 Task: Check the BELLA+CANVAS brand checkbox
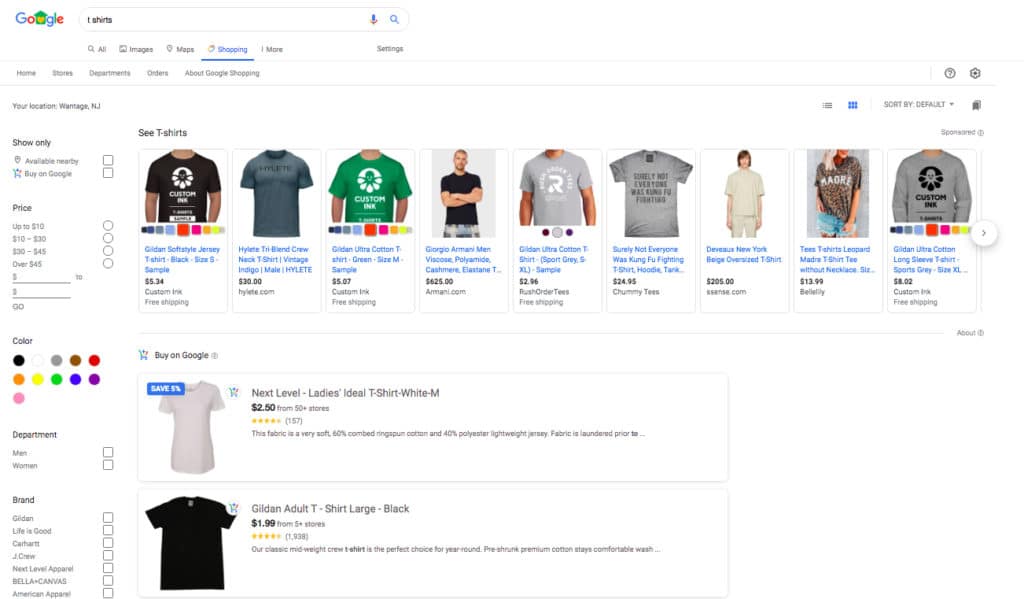coord(108,581)
